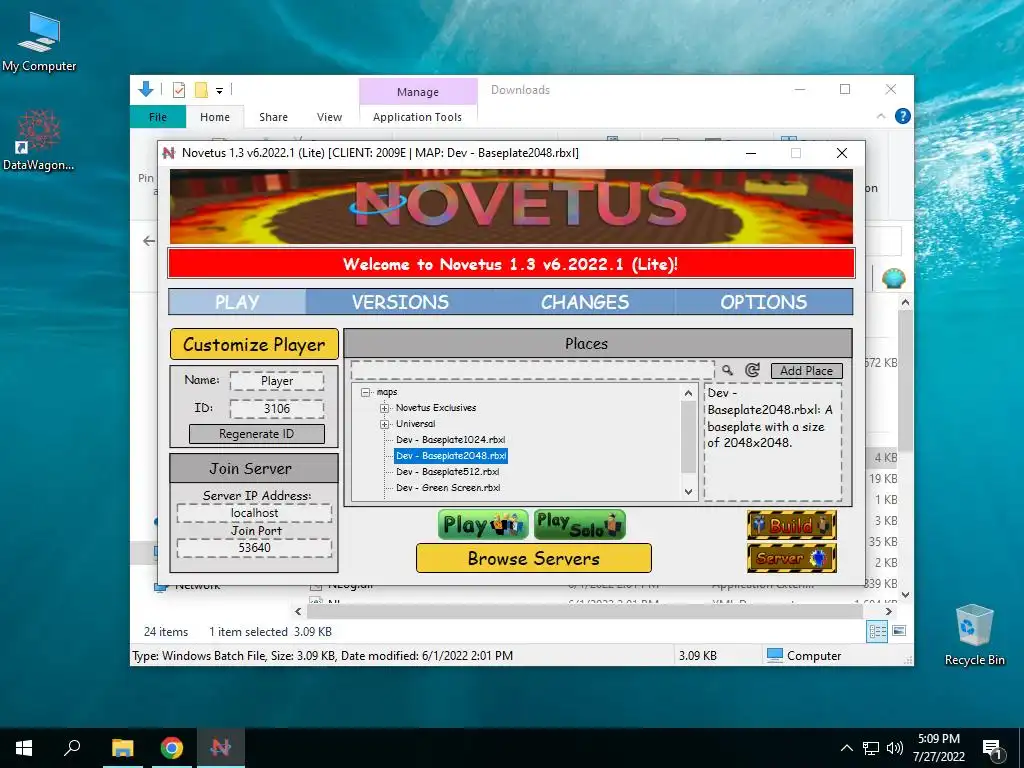Select Dev - Baseplate1024.rbxl
Screen dimensions: 1024x768
coord(450,440)
